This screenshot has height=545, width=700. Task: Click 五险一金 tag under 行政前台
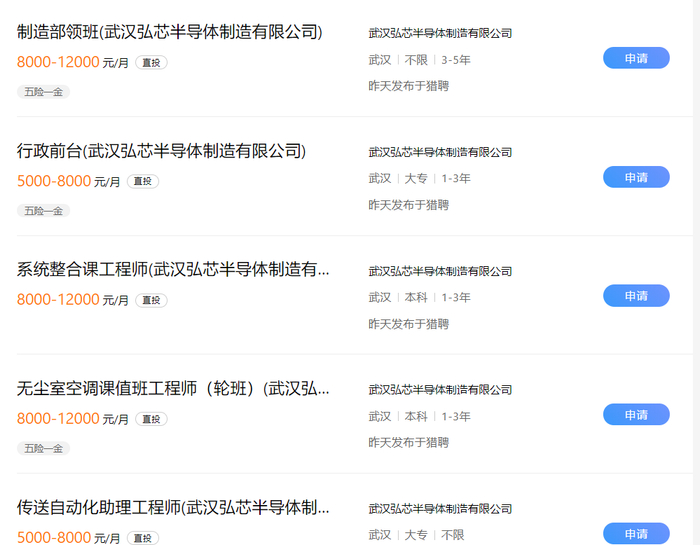[43, 211]
